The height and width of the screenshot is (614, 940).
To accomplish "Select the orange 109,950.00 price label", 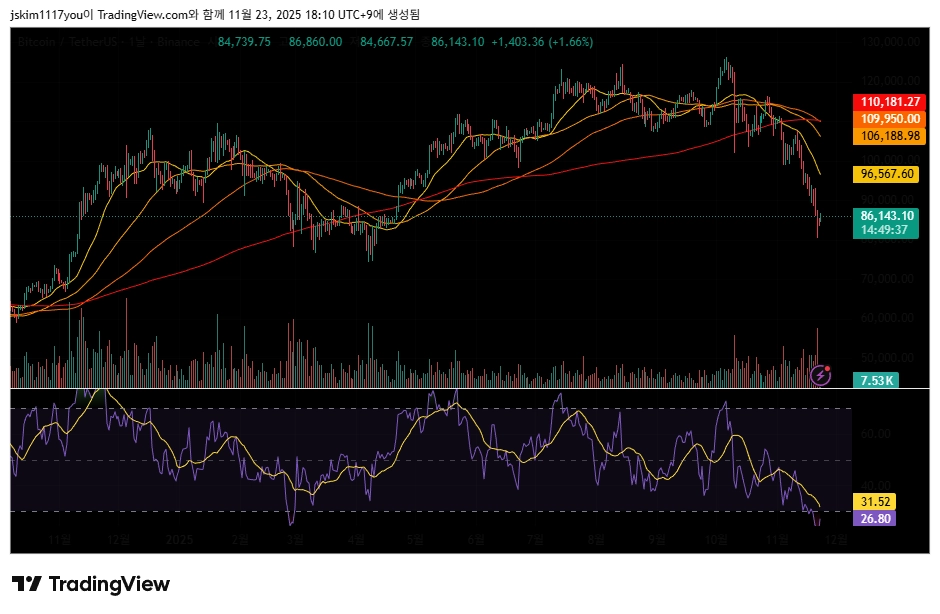I will (890, 119).
